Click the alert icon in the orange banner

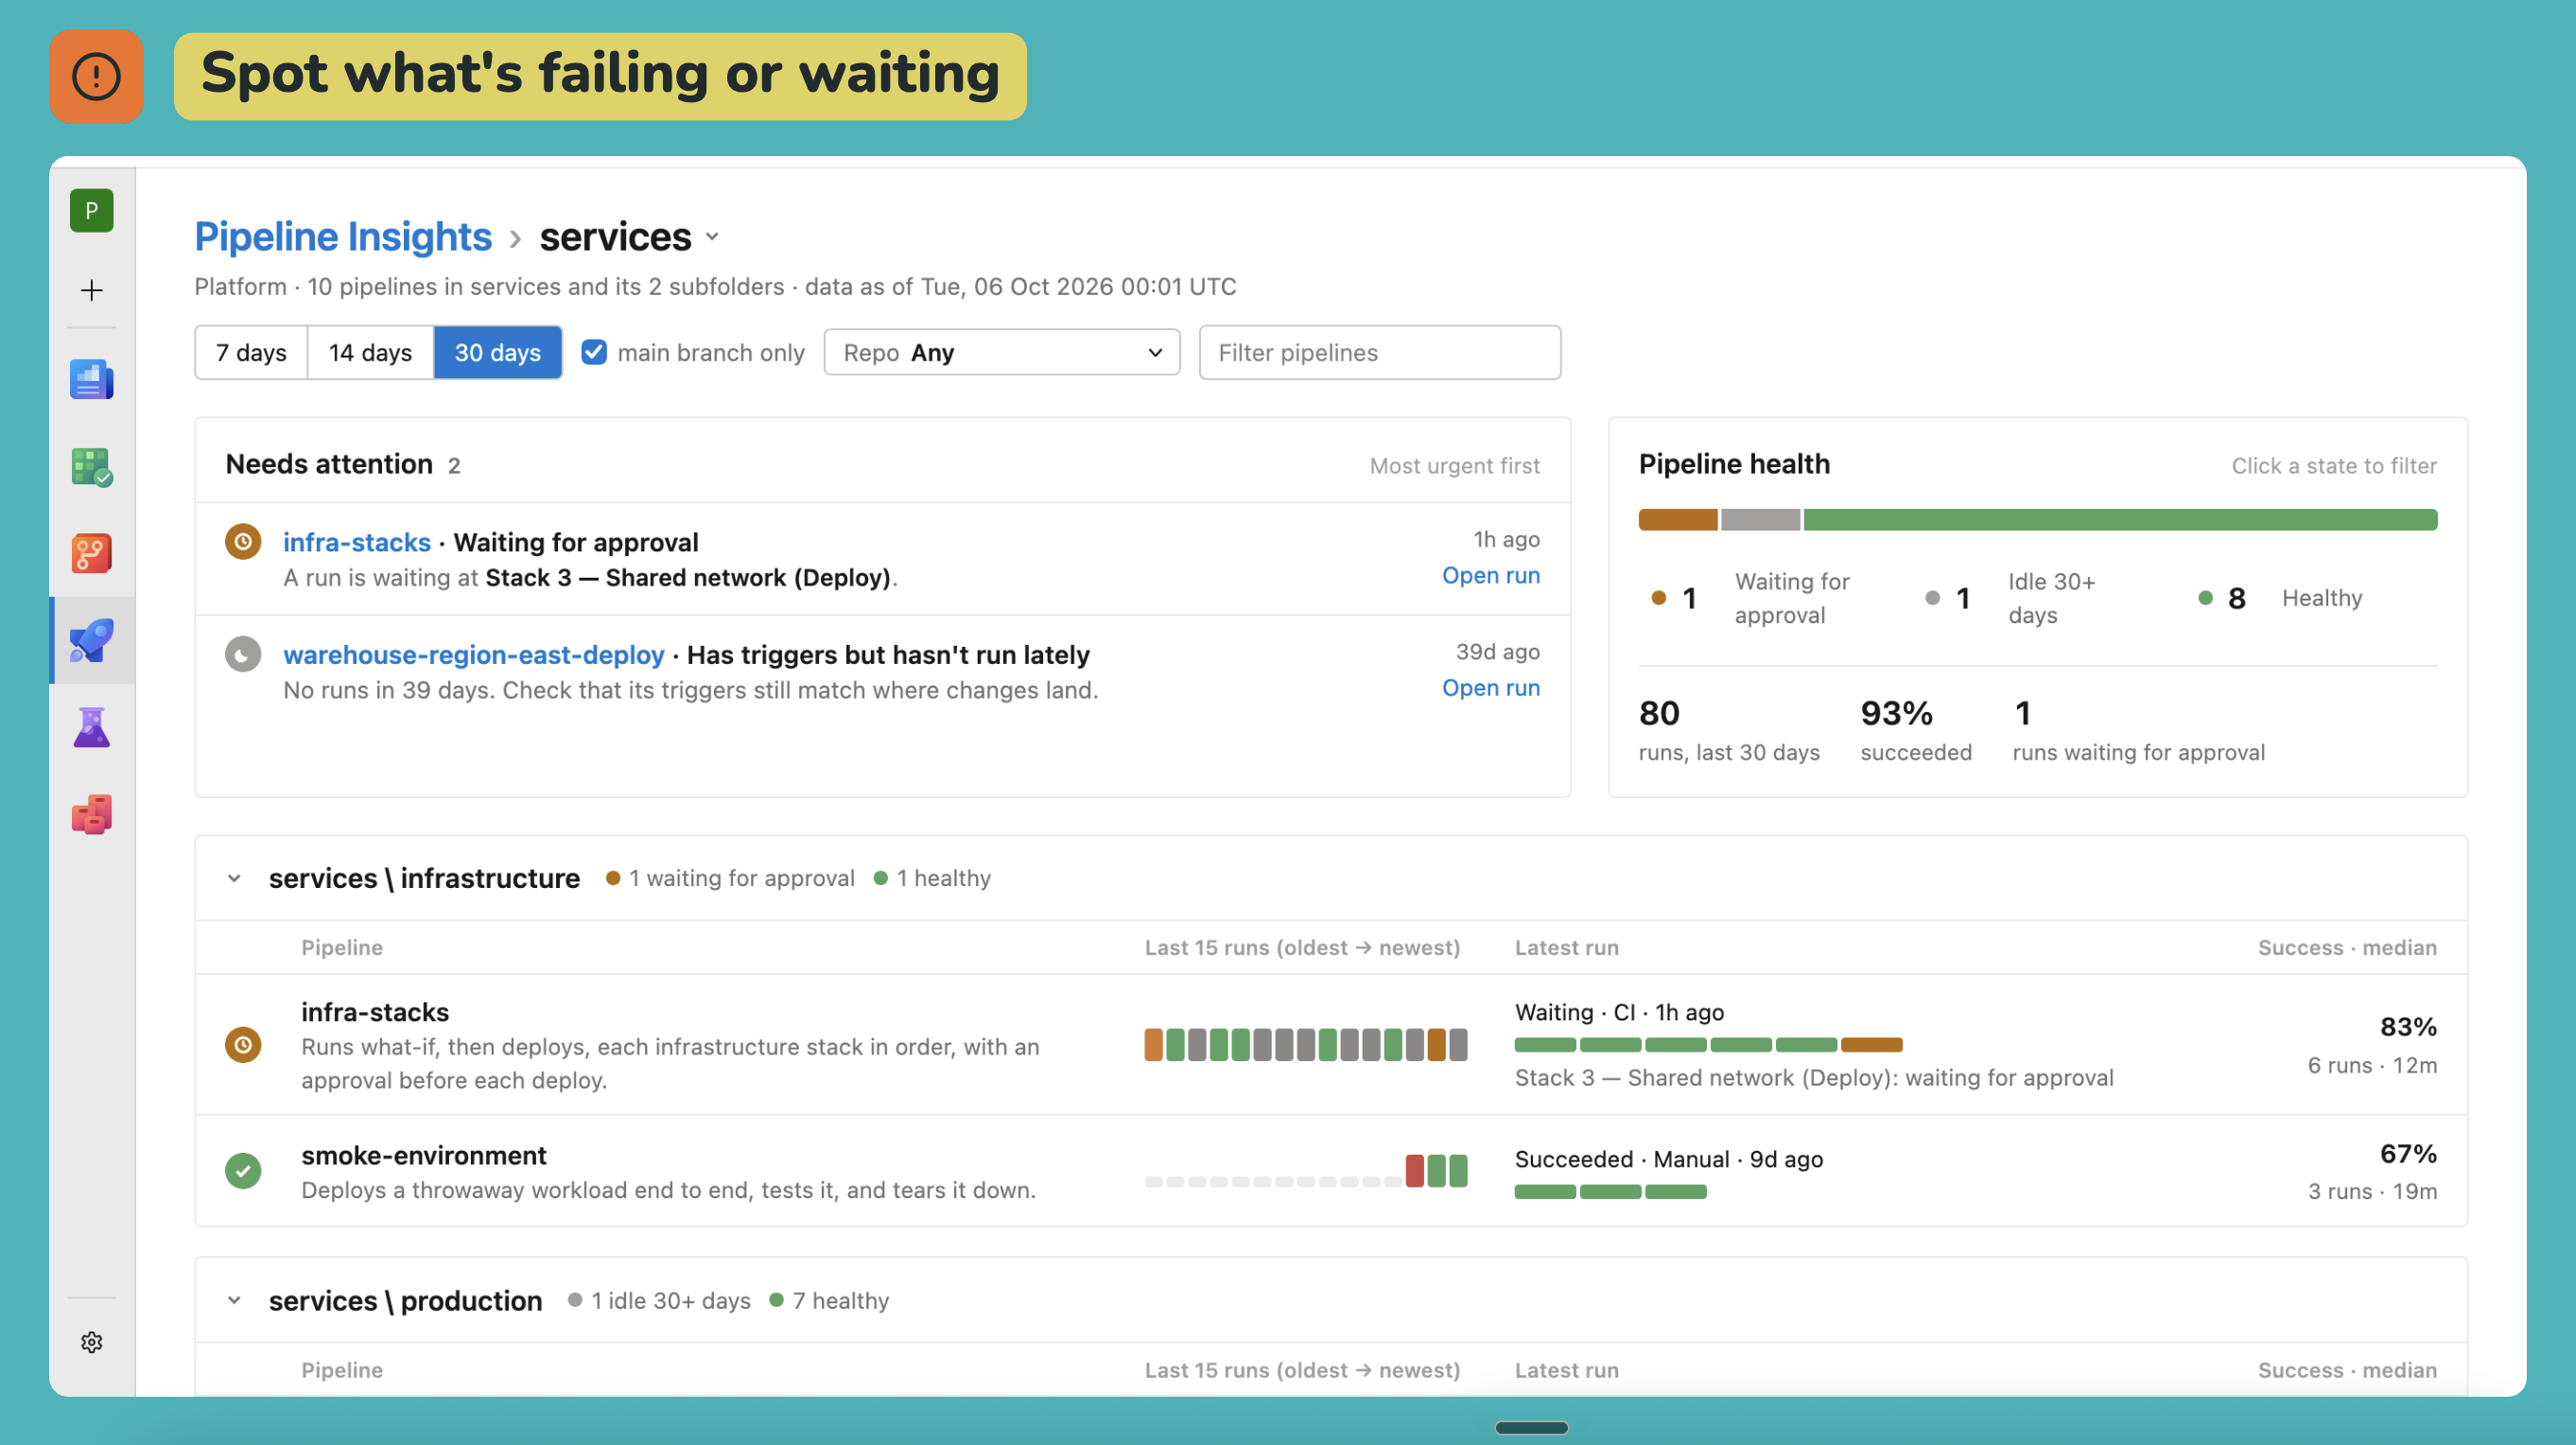[x=97, y=76]
